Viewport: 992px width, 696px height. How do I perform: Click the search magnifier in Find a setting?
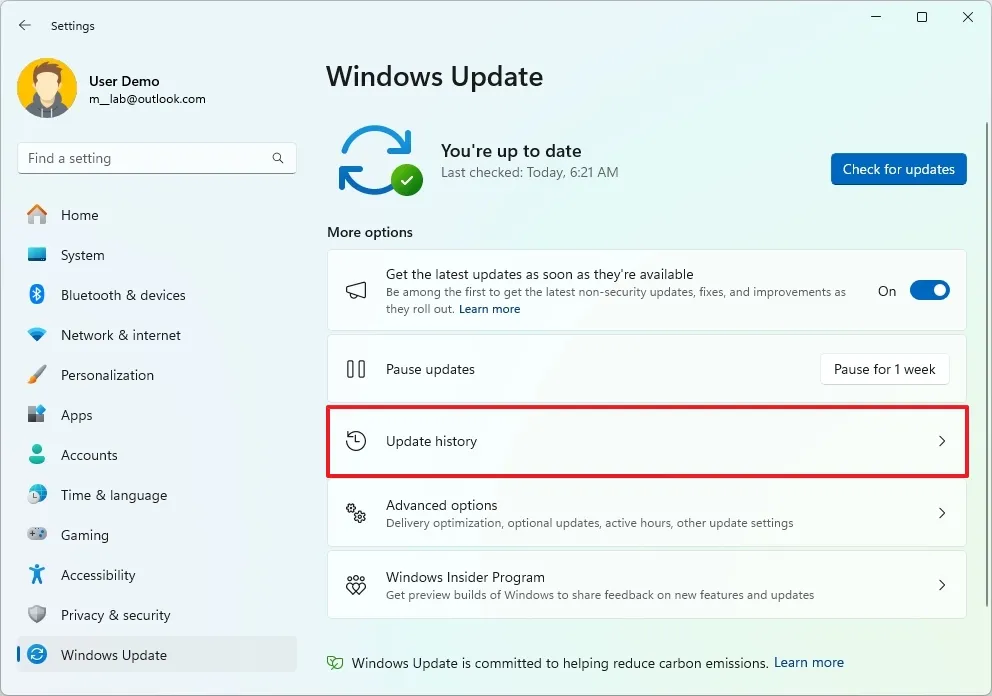pos(277,158)
